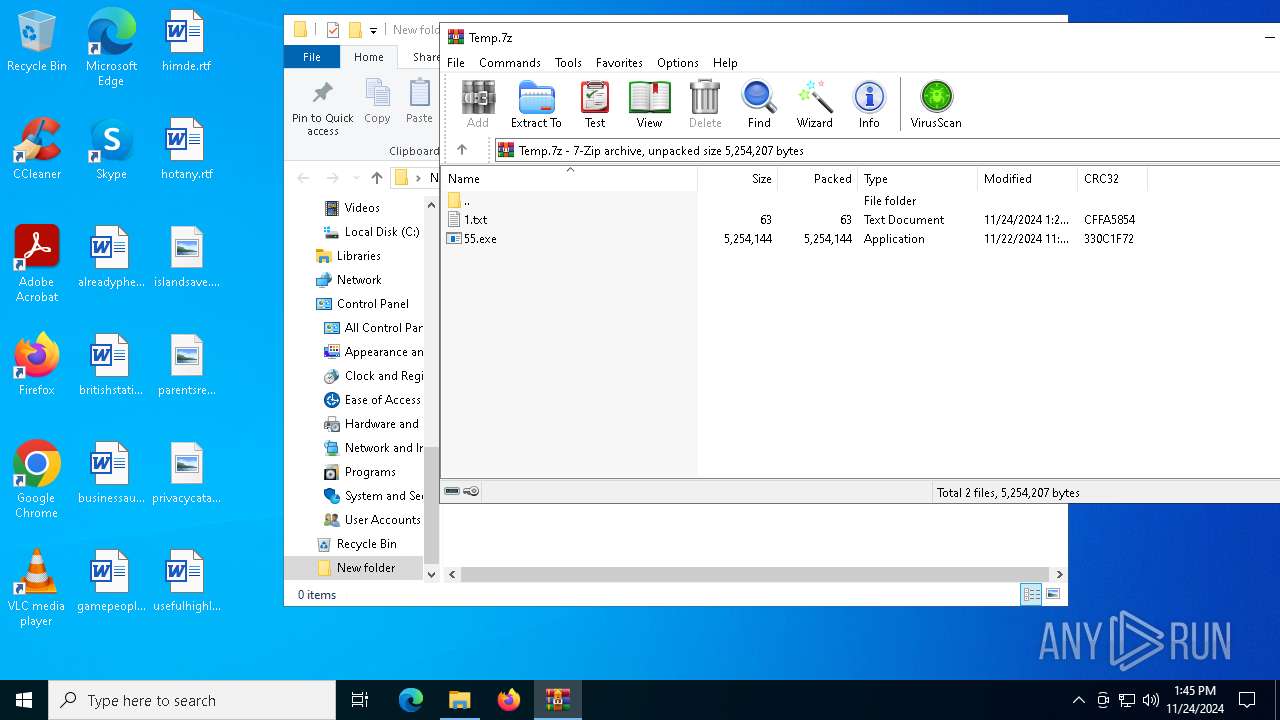Open the Commands menu
Screen dimensions: 1280x720
510,62
